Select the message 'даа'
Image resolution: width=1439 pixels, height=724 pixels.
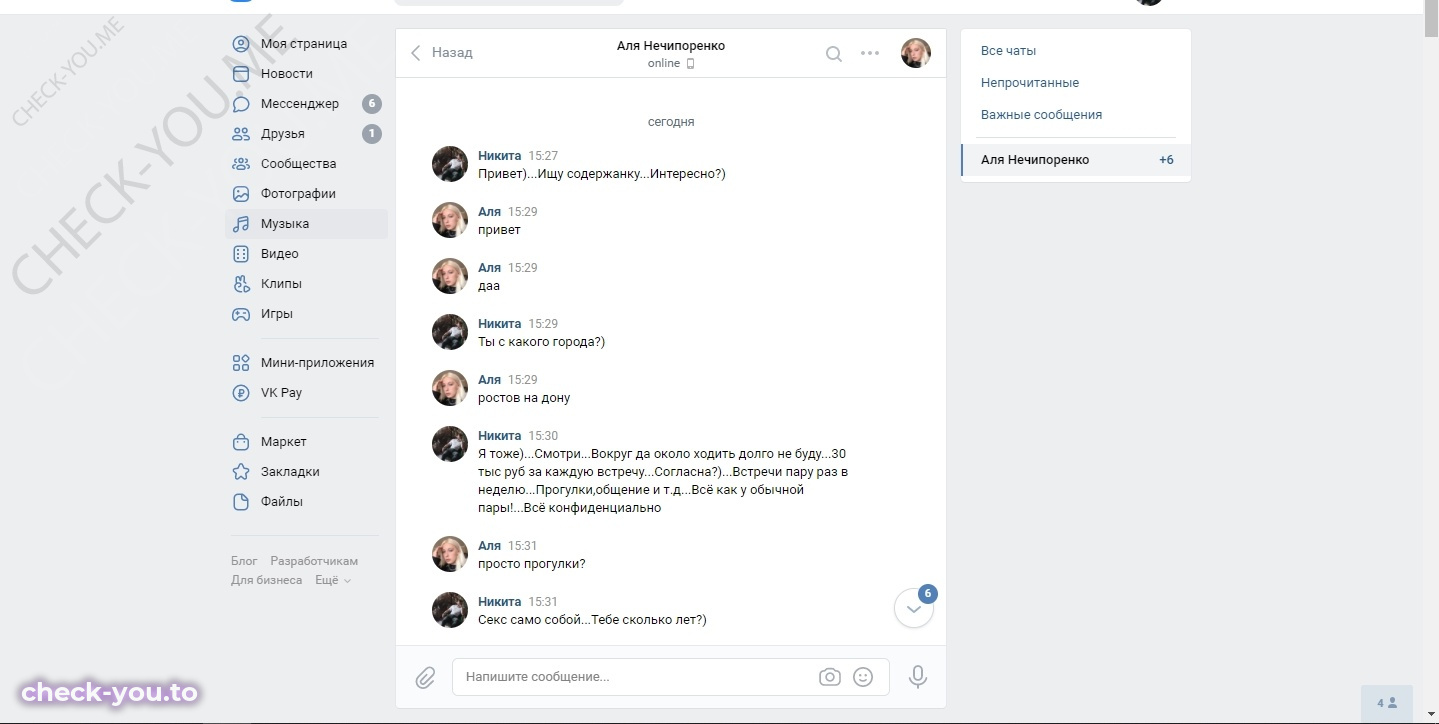click(x=489, y=286)
